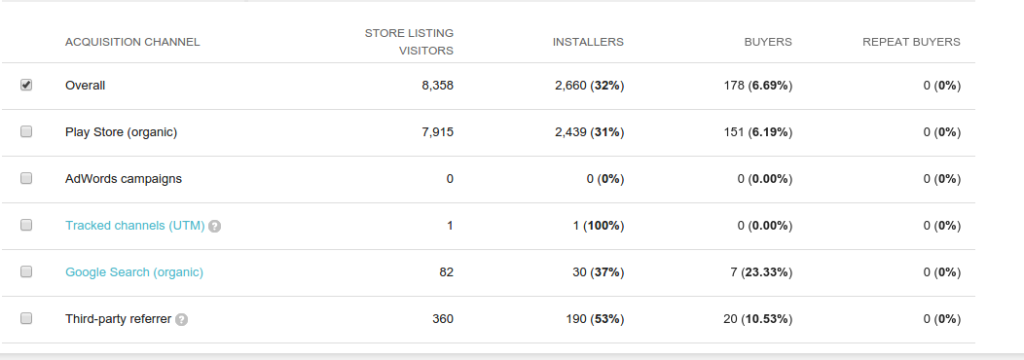Select the Overall row label
This screenshot has width=1024, height=360.
pos(85,86)
